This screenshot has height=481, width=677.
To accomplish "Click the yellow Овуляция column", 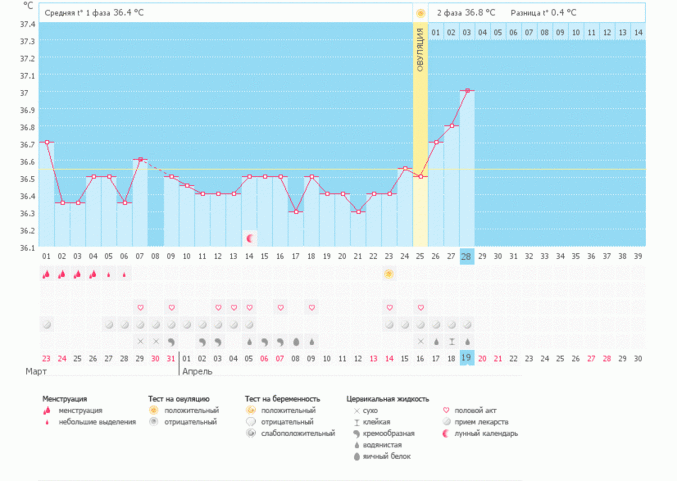I will tap(420, 140).
